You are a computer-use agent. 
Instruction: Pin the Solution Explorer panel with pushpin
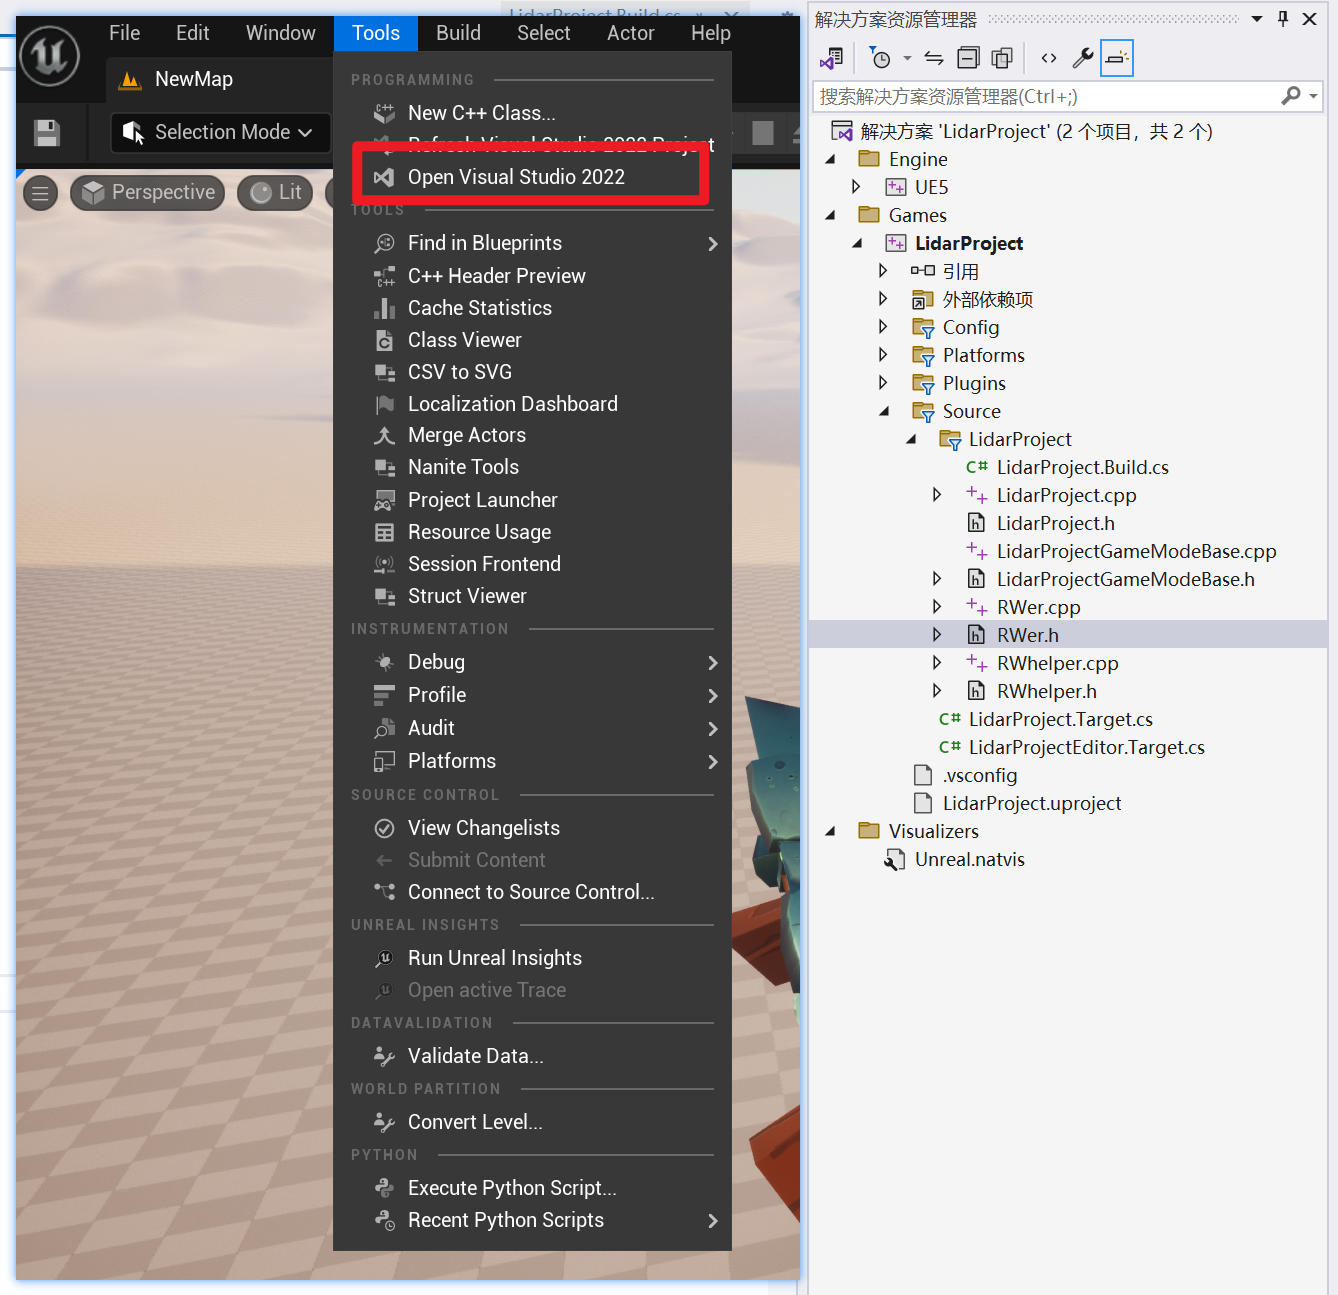(1283, 19)
